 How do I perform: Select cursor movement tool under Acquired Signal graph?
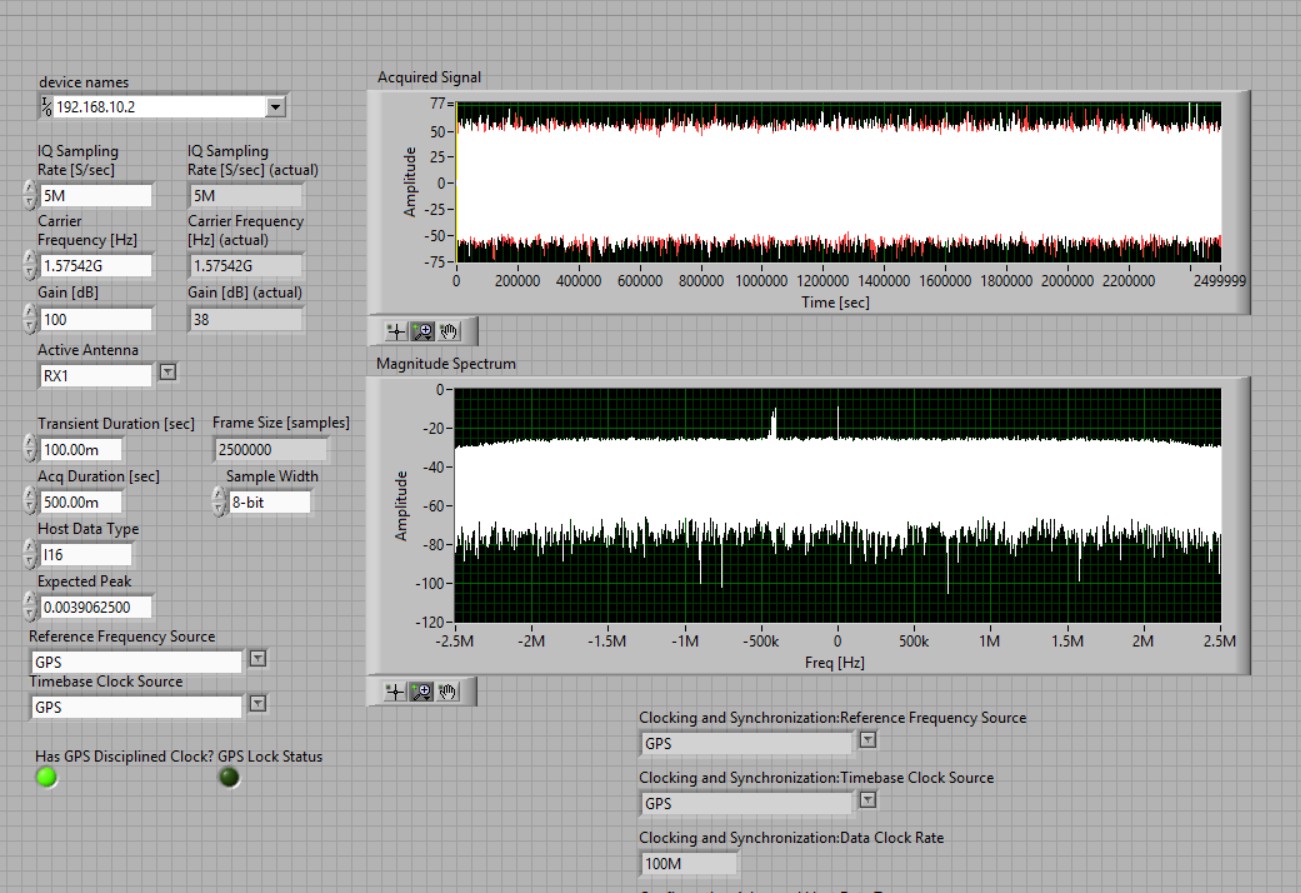point(396,330)
